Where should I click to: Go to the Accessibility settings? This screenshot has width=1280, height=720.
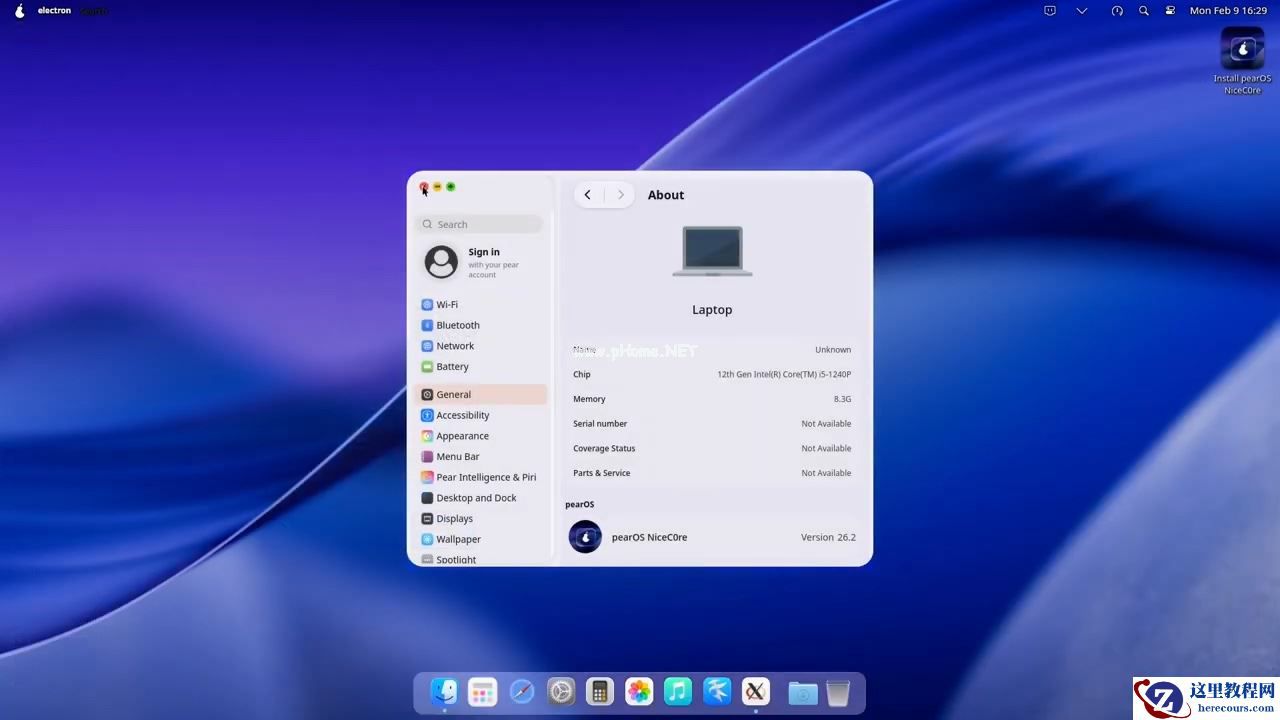tap(462, 416)
